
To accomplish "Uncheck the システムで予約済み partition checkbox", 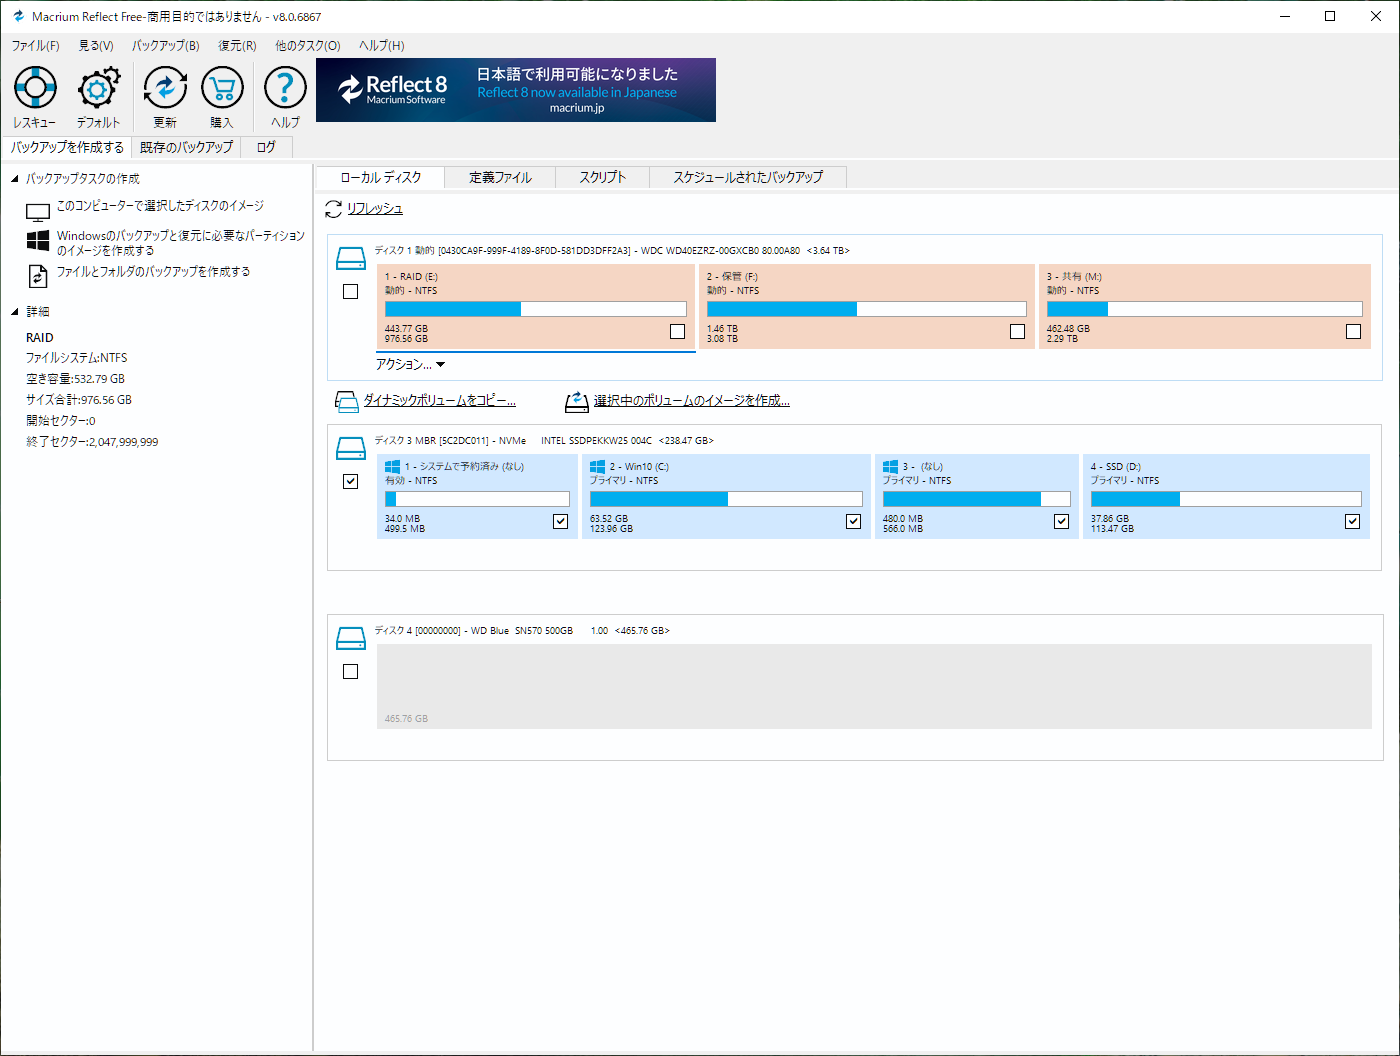I will point(561,522).
